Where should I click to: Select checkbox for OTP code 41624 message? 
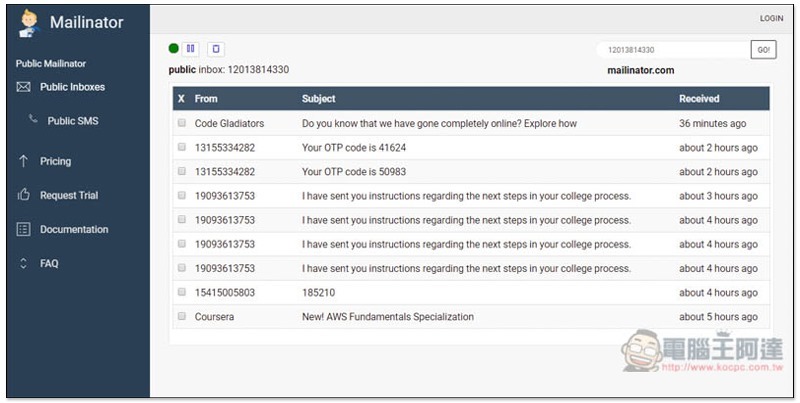click(x=181, y=147)
